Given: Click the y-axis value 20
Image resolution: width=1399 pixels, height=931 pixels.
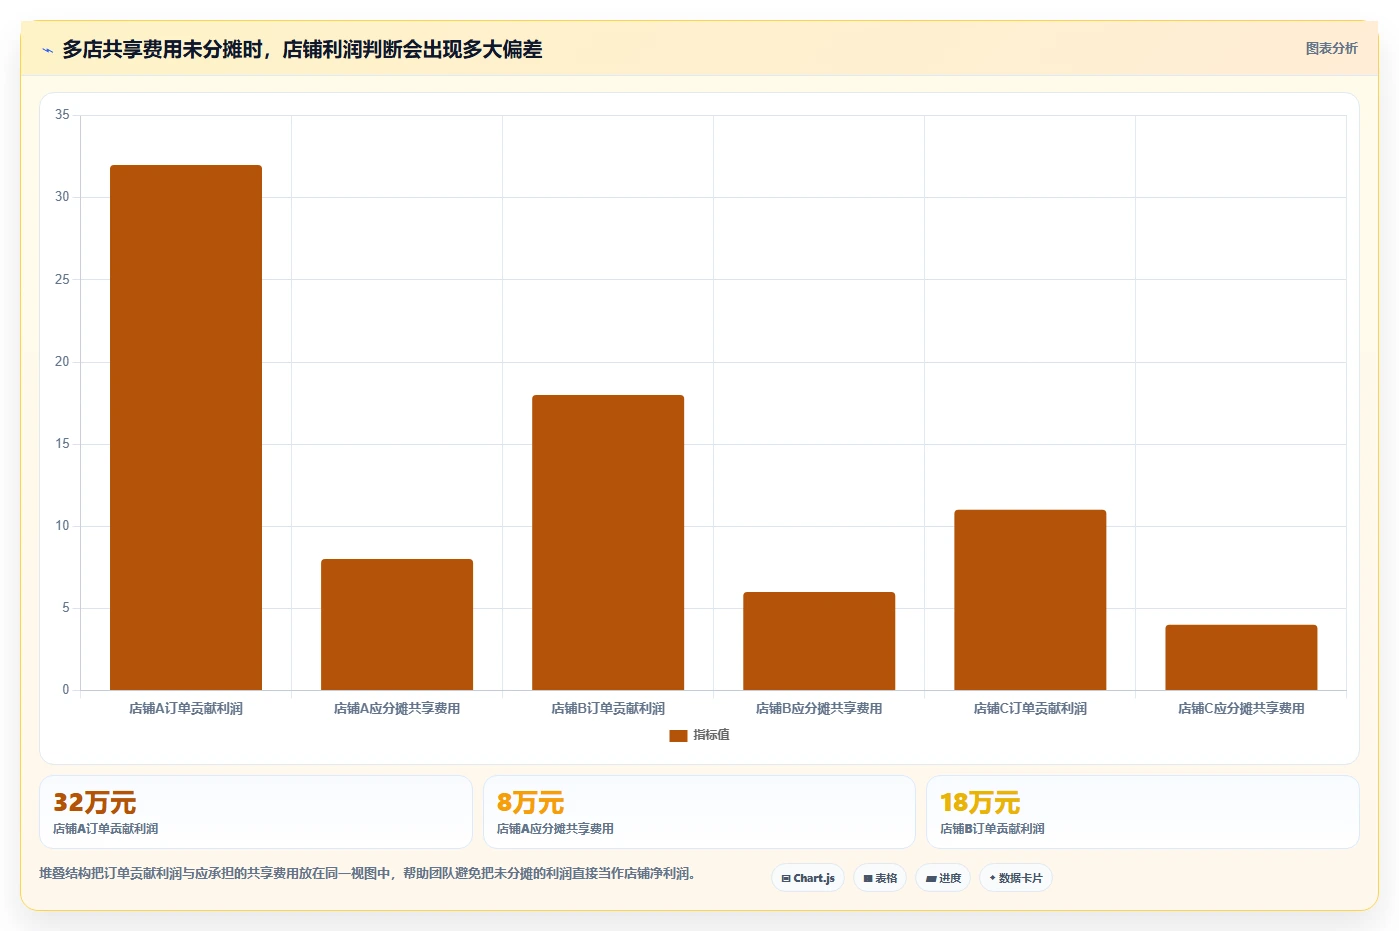Looking at the screenshot, I should 62,361.
